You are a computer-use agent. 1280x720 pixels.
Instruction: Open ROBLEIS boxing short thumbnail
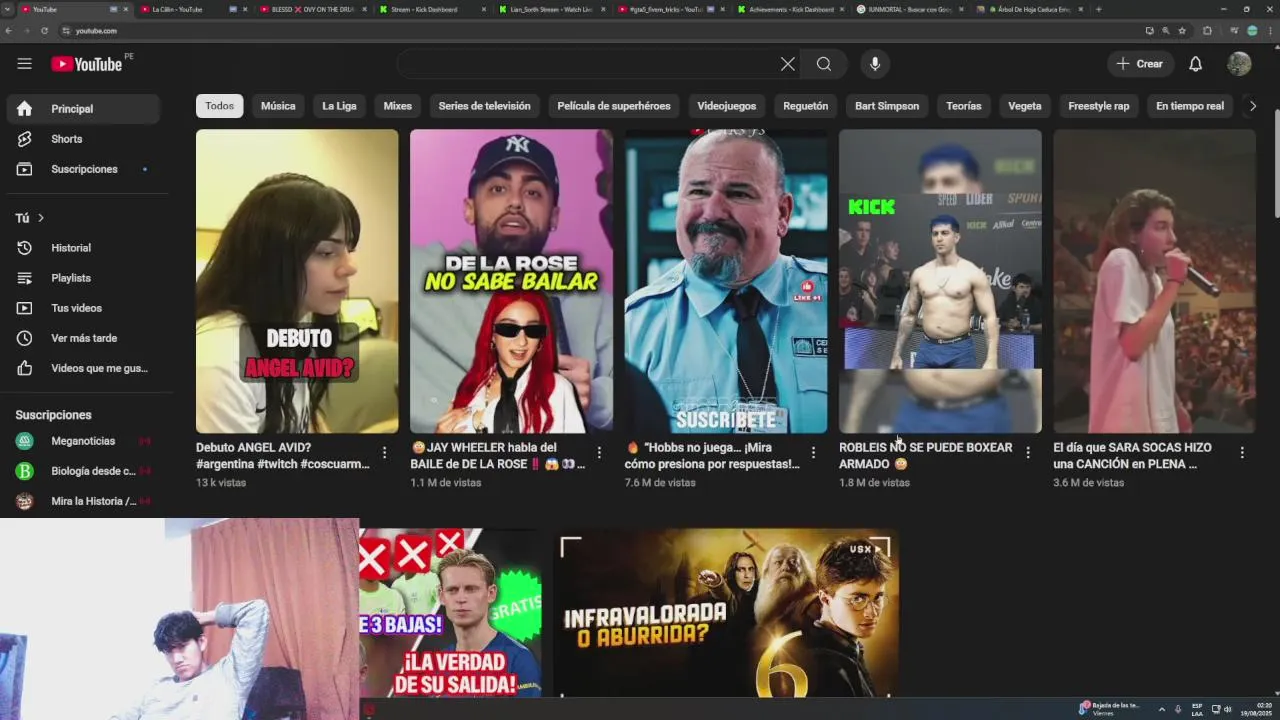coord(940,281)
